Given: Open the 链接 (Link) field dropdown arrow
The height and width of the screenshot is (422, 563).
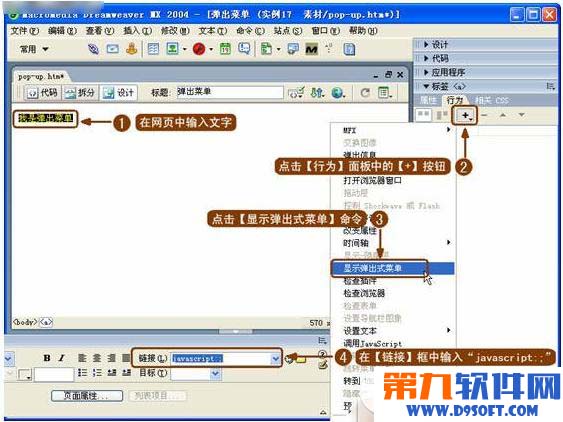Looking at the screenshot, I should pyautogui.click(x=275, y=358).
